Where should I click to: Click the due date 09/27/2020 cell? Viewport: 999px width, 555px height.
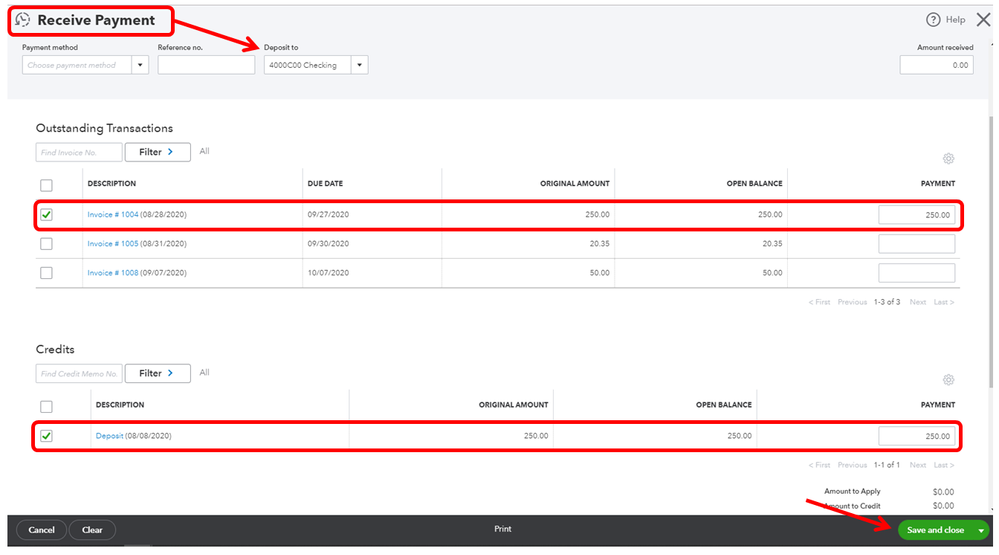pyautogui.click(x=328, y=215)
